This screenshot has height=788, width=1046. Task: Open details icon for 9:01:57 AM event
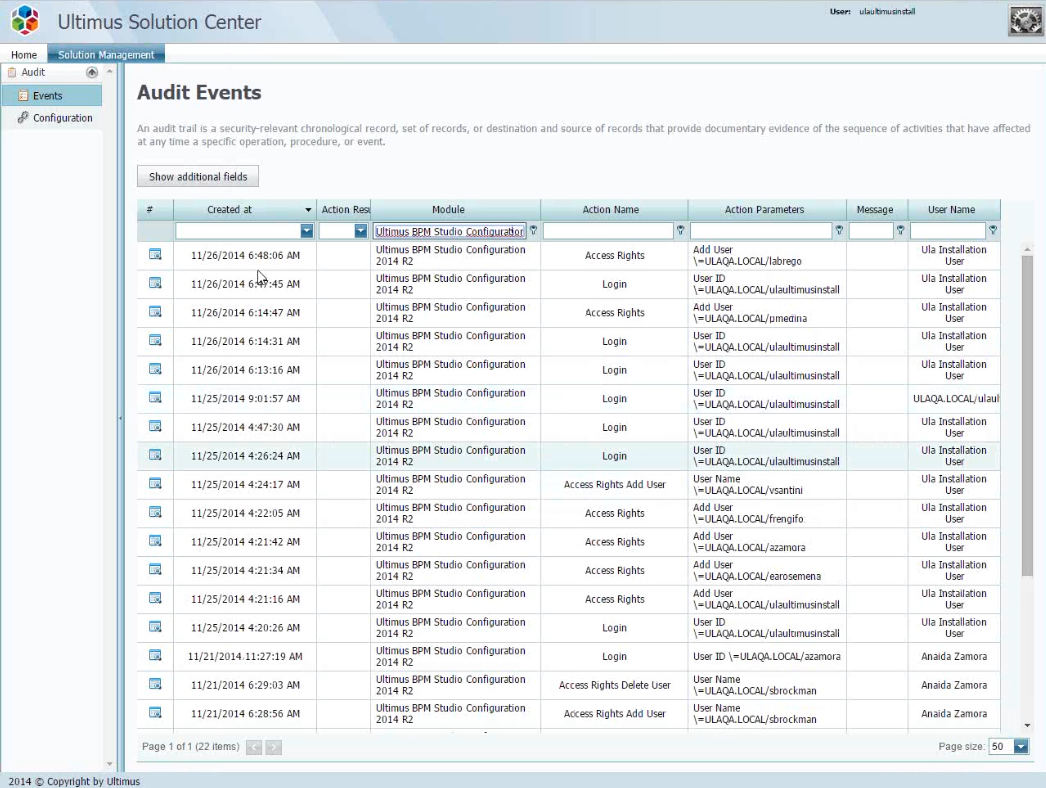[155, 398]
